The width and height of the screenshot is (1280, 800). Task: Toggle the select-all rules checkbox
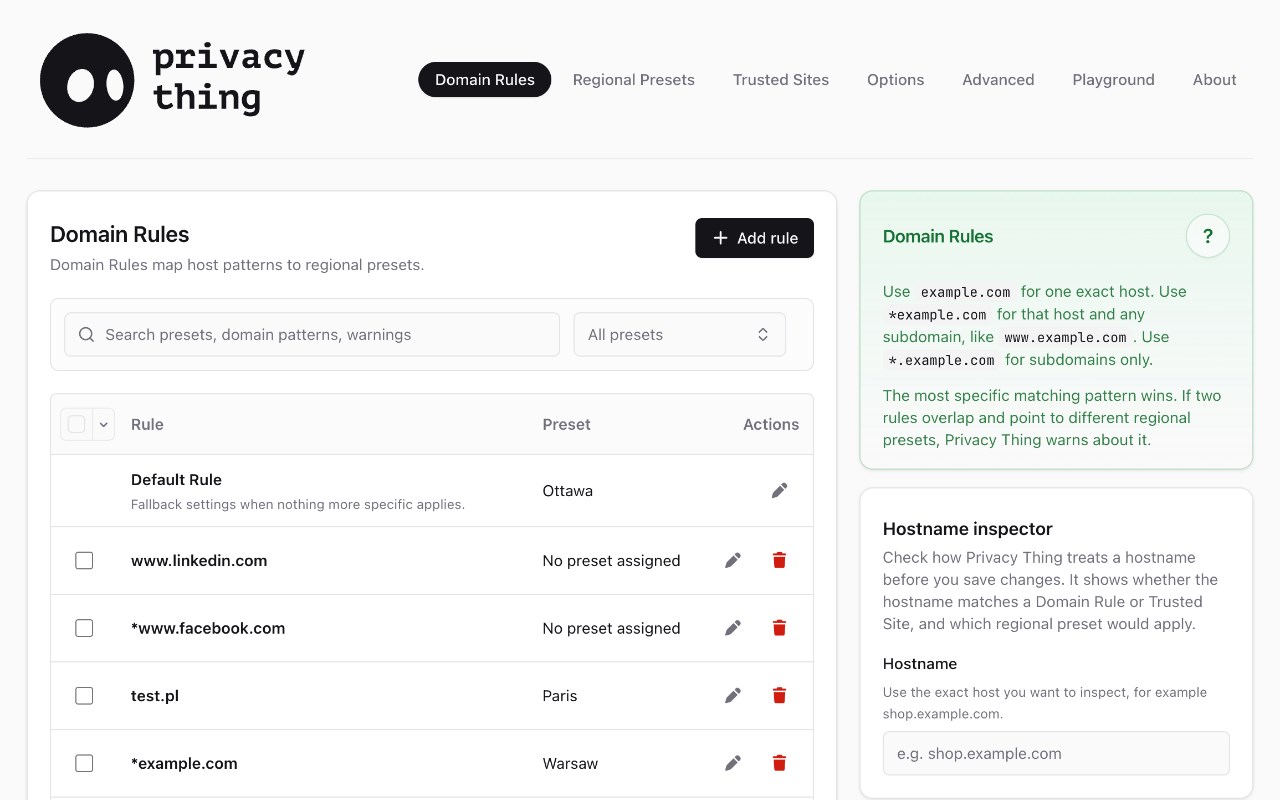click(76, 424)
